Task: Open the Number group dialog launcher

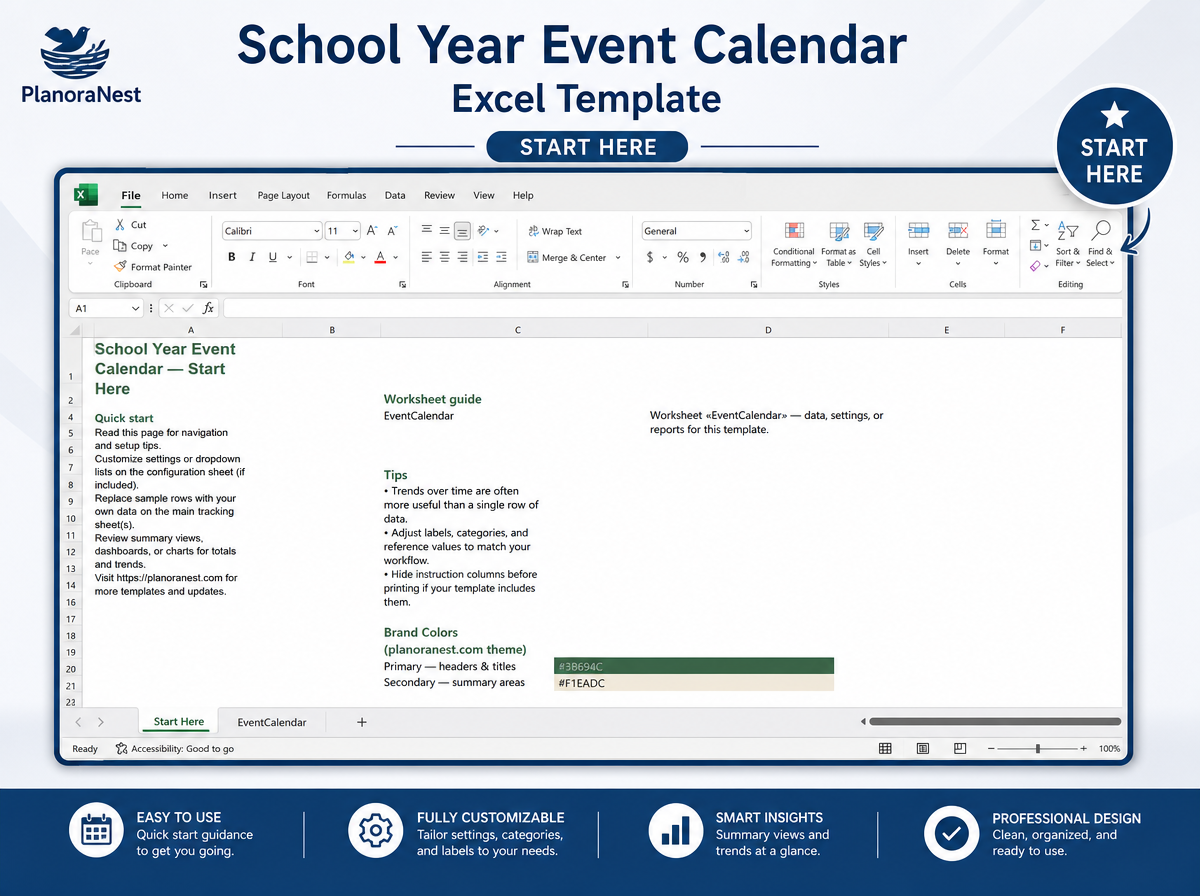Action: click(x=754, y=284)
